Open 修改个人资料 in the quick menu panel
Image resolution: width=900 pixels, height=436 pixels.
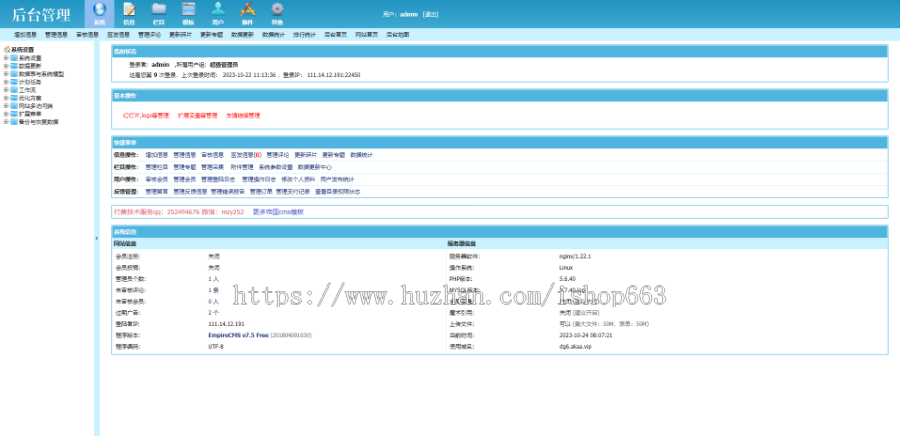click(x=298, y=180)
